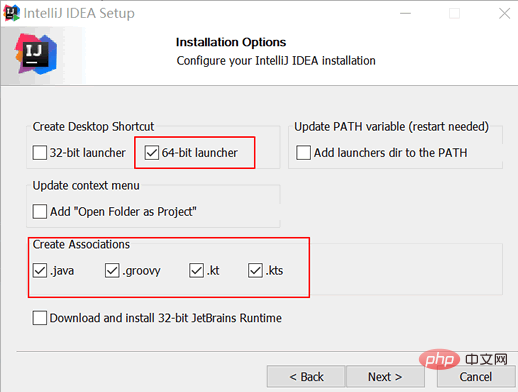Viewport: 518px width, 392px height.
Task: Click the disabled maximize window button
Action: click(x=454, y=14)
